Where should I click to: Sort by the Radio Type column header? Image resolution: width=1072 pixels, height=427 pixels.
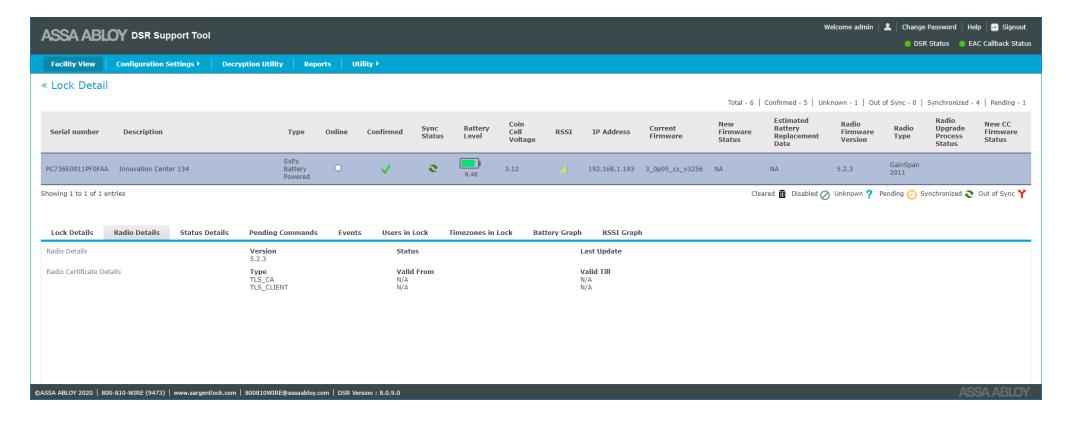pos(903,132)
